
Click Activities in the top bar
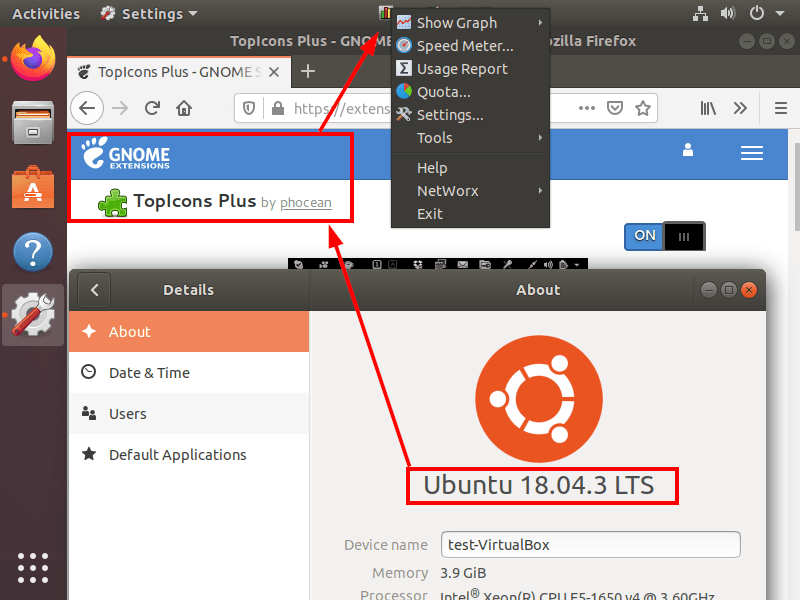[x=46, y=14]
